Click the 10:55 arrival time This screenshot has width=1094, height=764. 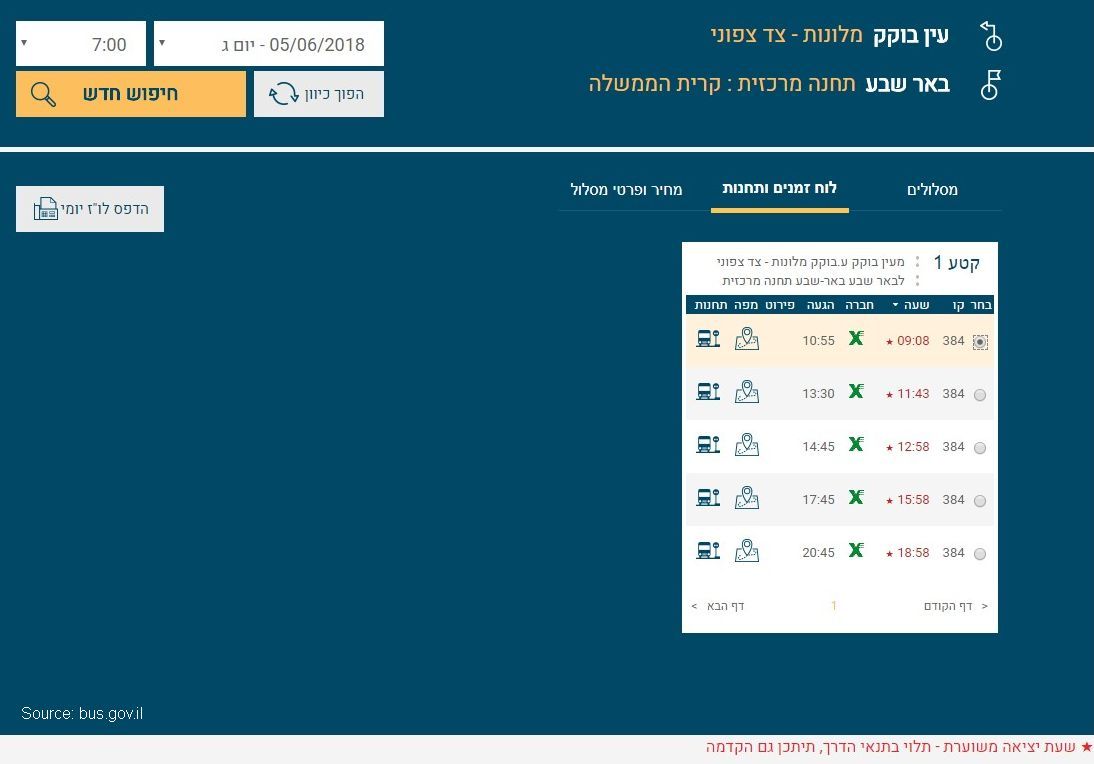tap(818, 340)
